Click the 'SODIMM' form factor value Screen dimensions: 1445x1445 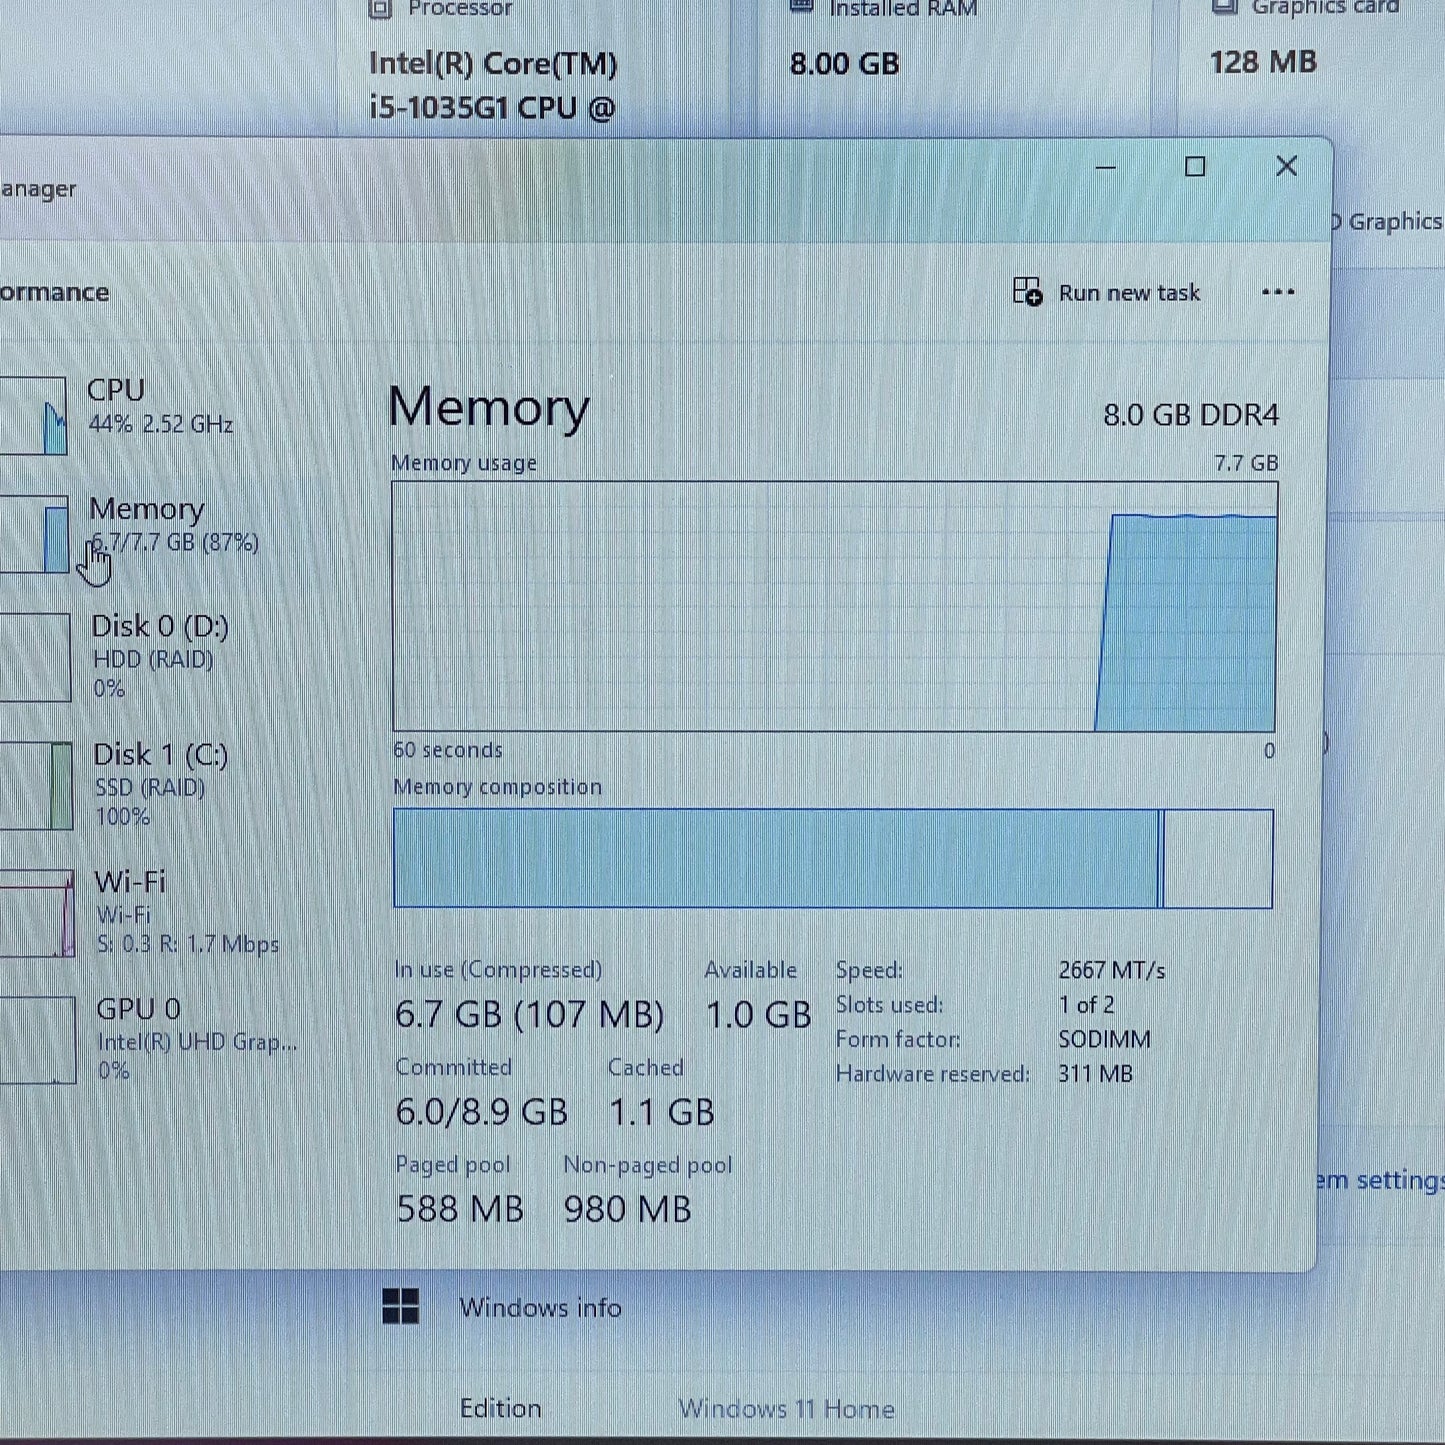(x=1105, y=1040)
